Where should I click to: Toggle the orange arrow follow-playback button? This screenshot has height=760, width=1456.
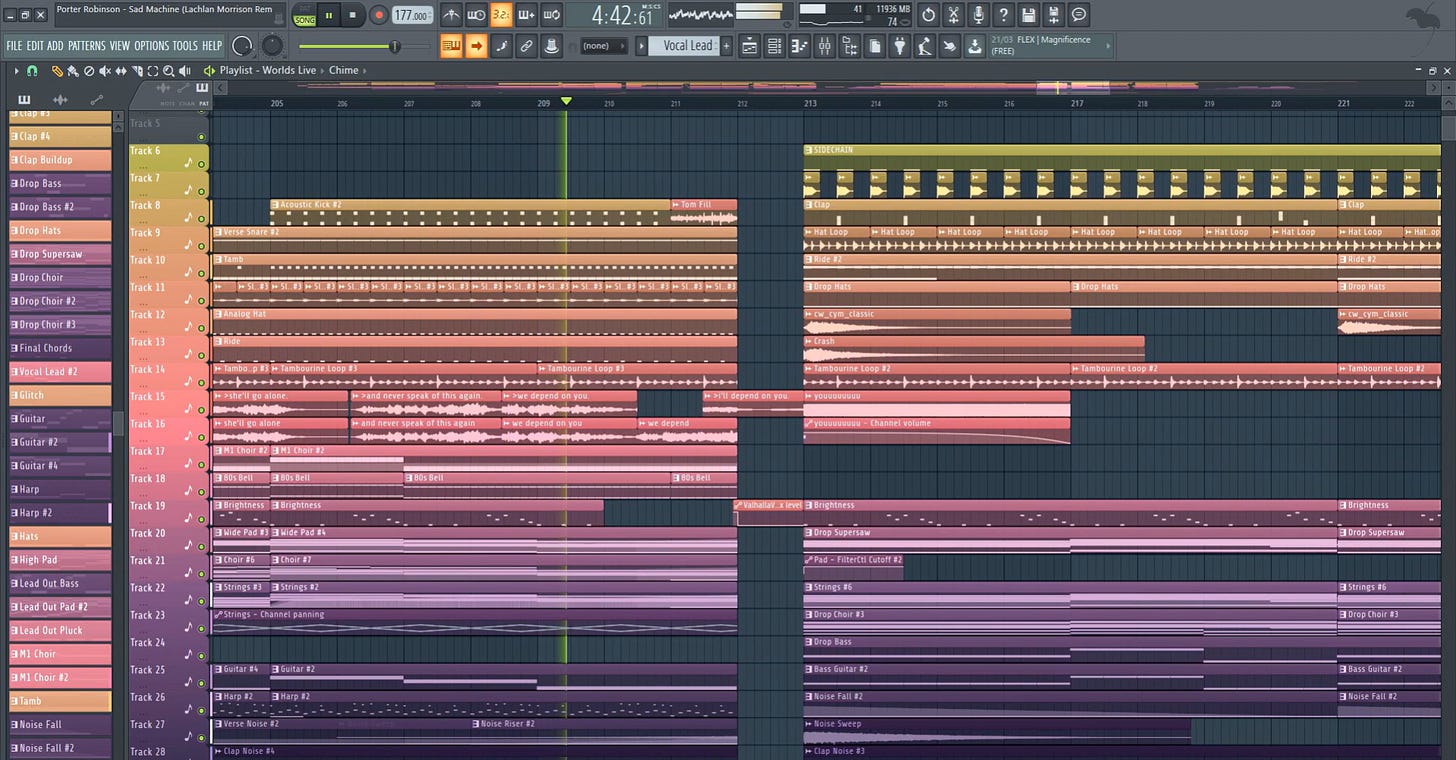coord(476,46)
